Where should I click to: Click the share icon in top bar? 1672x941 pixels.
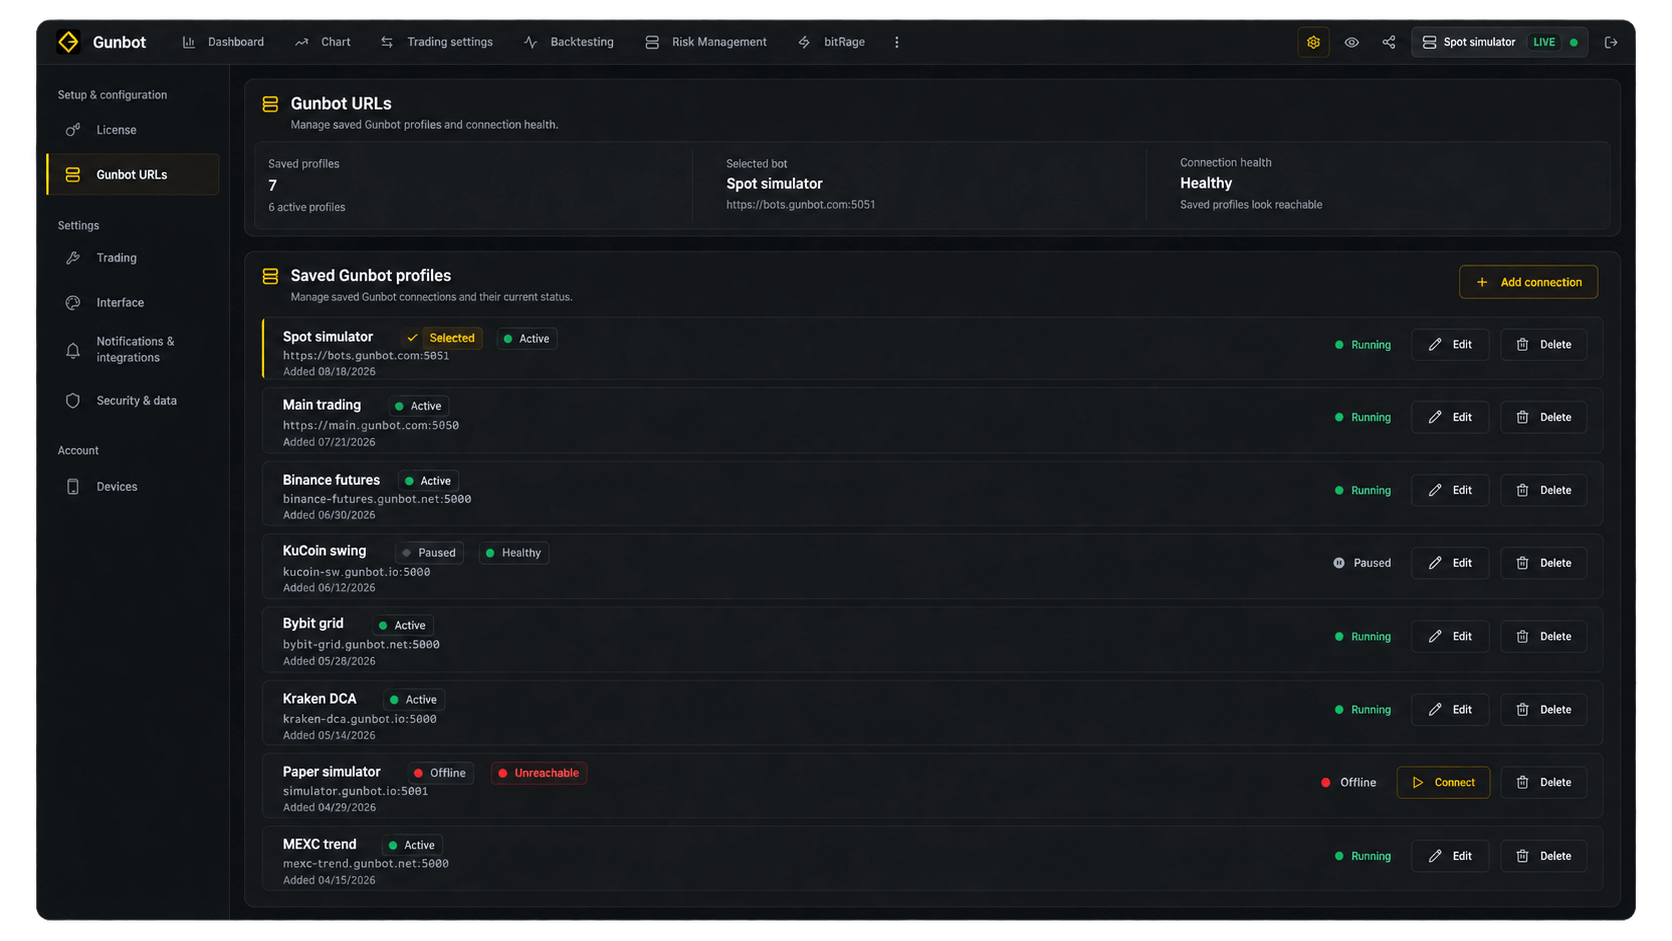(1389, 42)
